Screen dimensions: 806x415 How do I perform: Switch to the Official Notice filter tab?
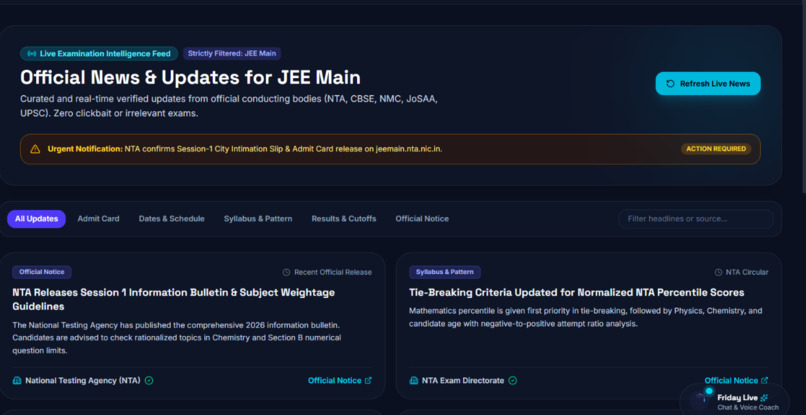click(422, 219)
